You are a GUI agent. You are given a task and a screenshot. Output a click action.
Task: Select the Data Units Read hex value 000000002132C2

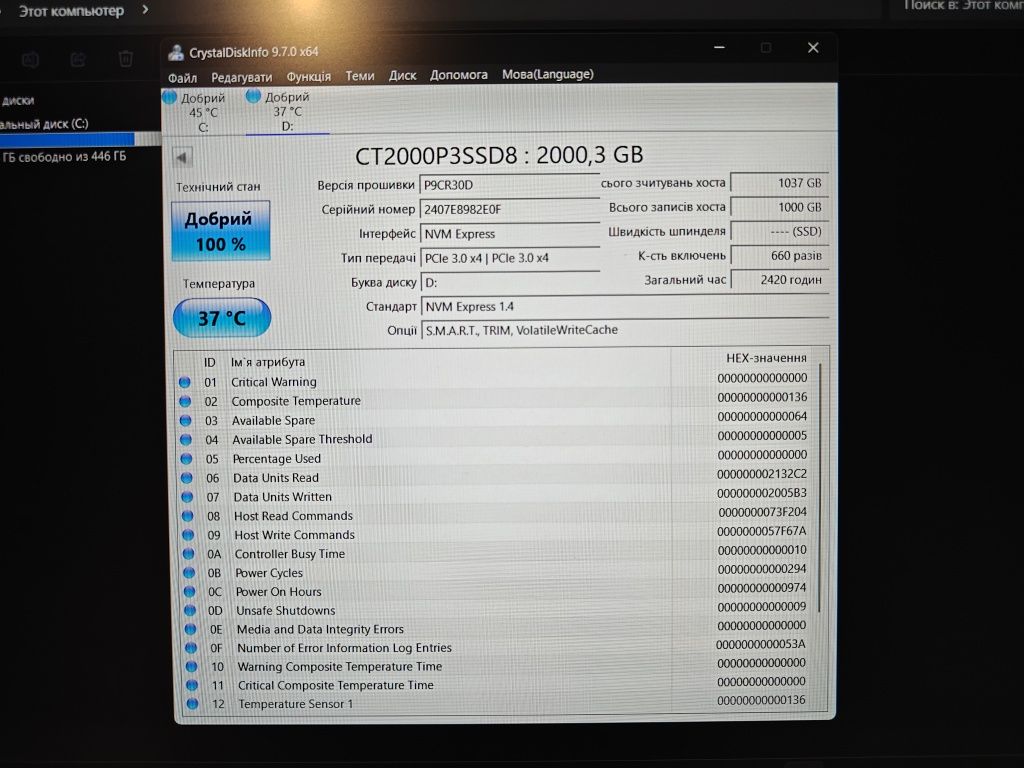pos(761,474)
